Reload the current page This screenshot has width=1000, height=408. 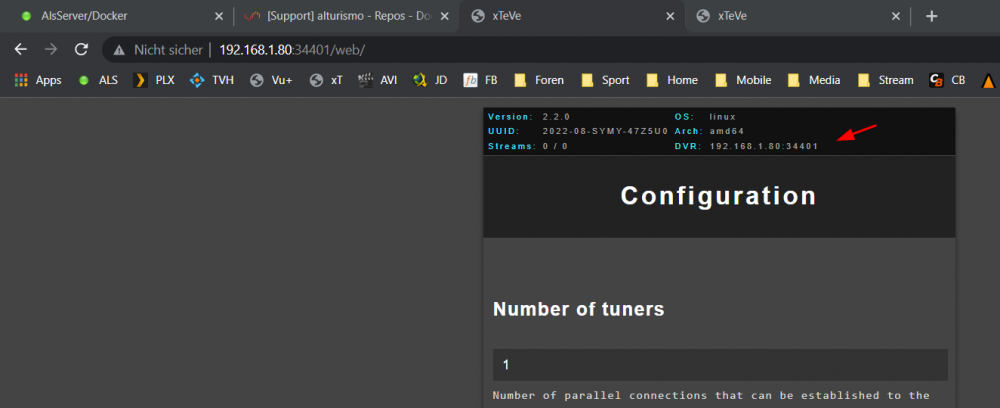tap(81, 50)
